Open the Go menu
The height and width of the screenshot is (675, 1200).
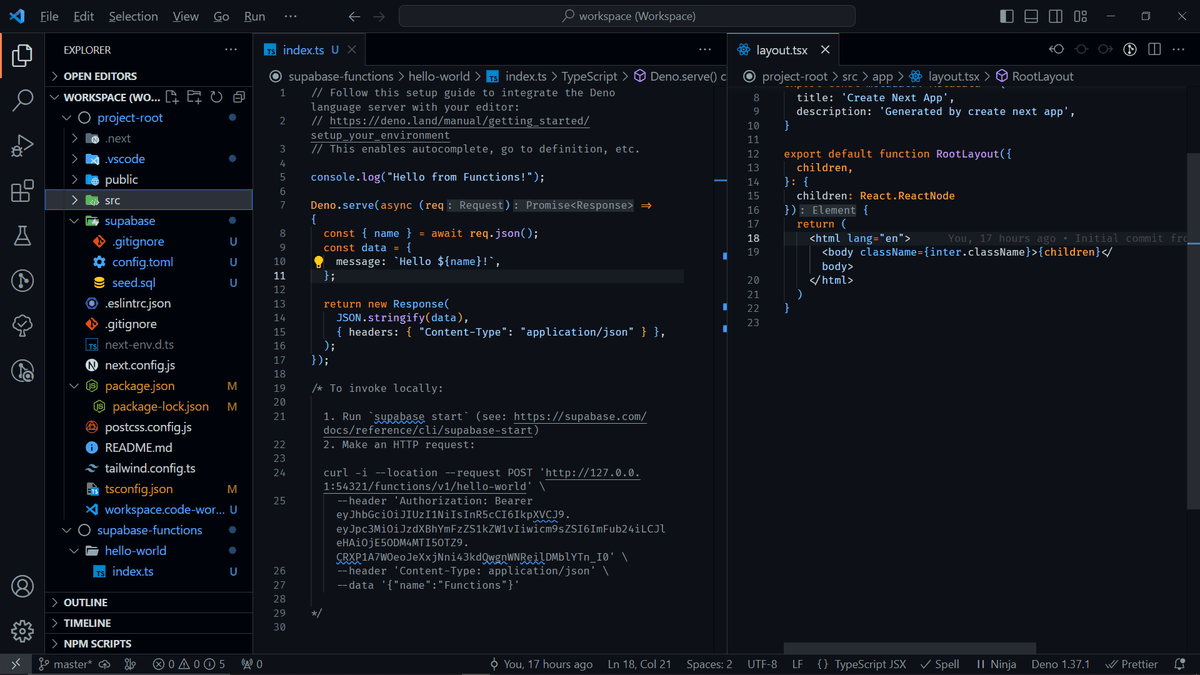coord(221,16)
